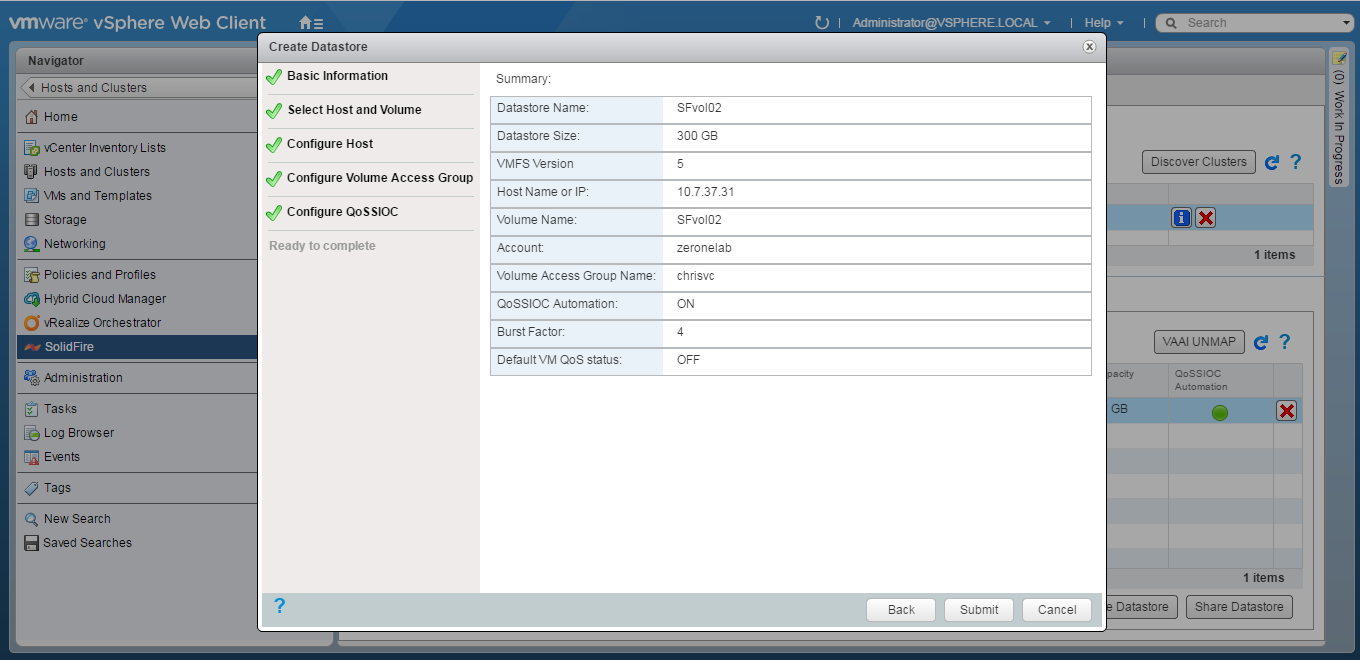The image size is (1360, 660).
Task: Click the 10.7.37.31 host IP value
Action: click(705, 192)
